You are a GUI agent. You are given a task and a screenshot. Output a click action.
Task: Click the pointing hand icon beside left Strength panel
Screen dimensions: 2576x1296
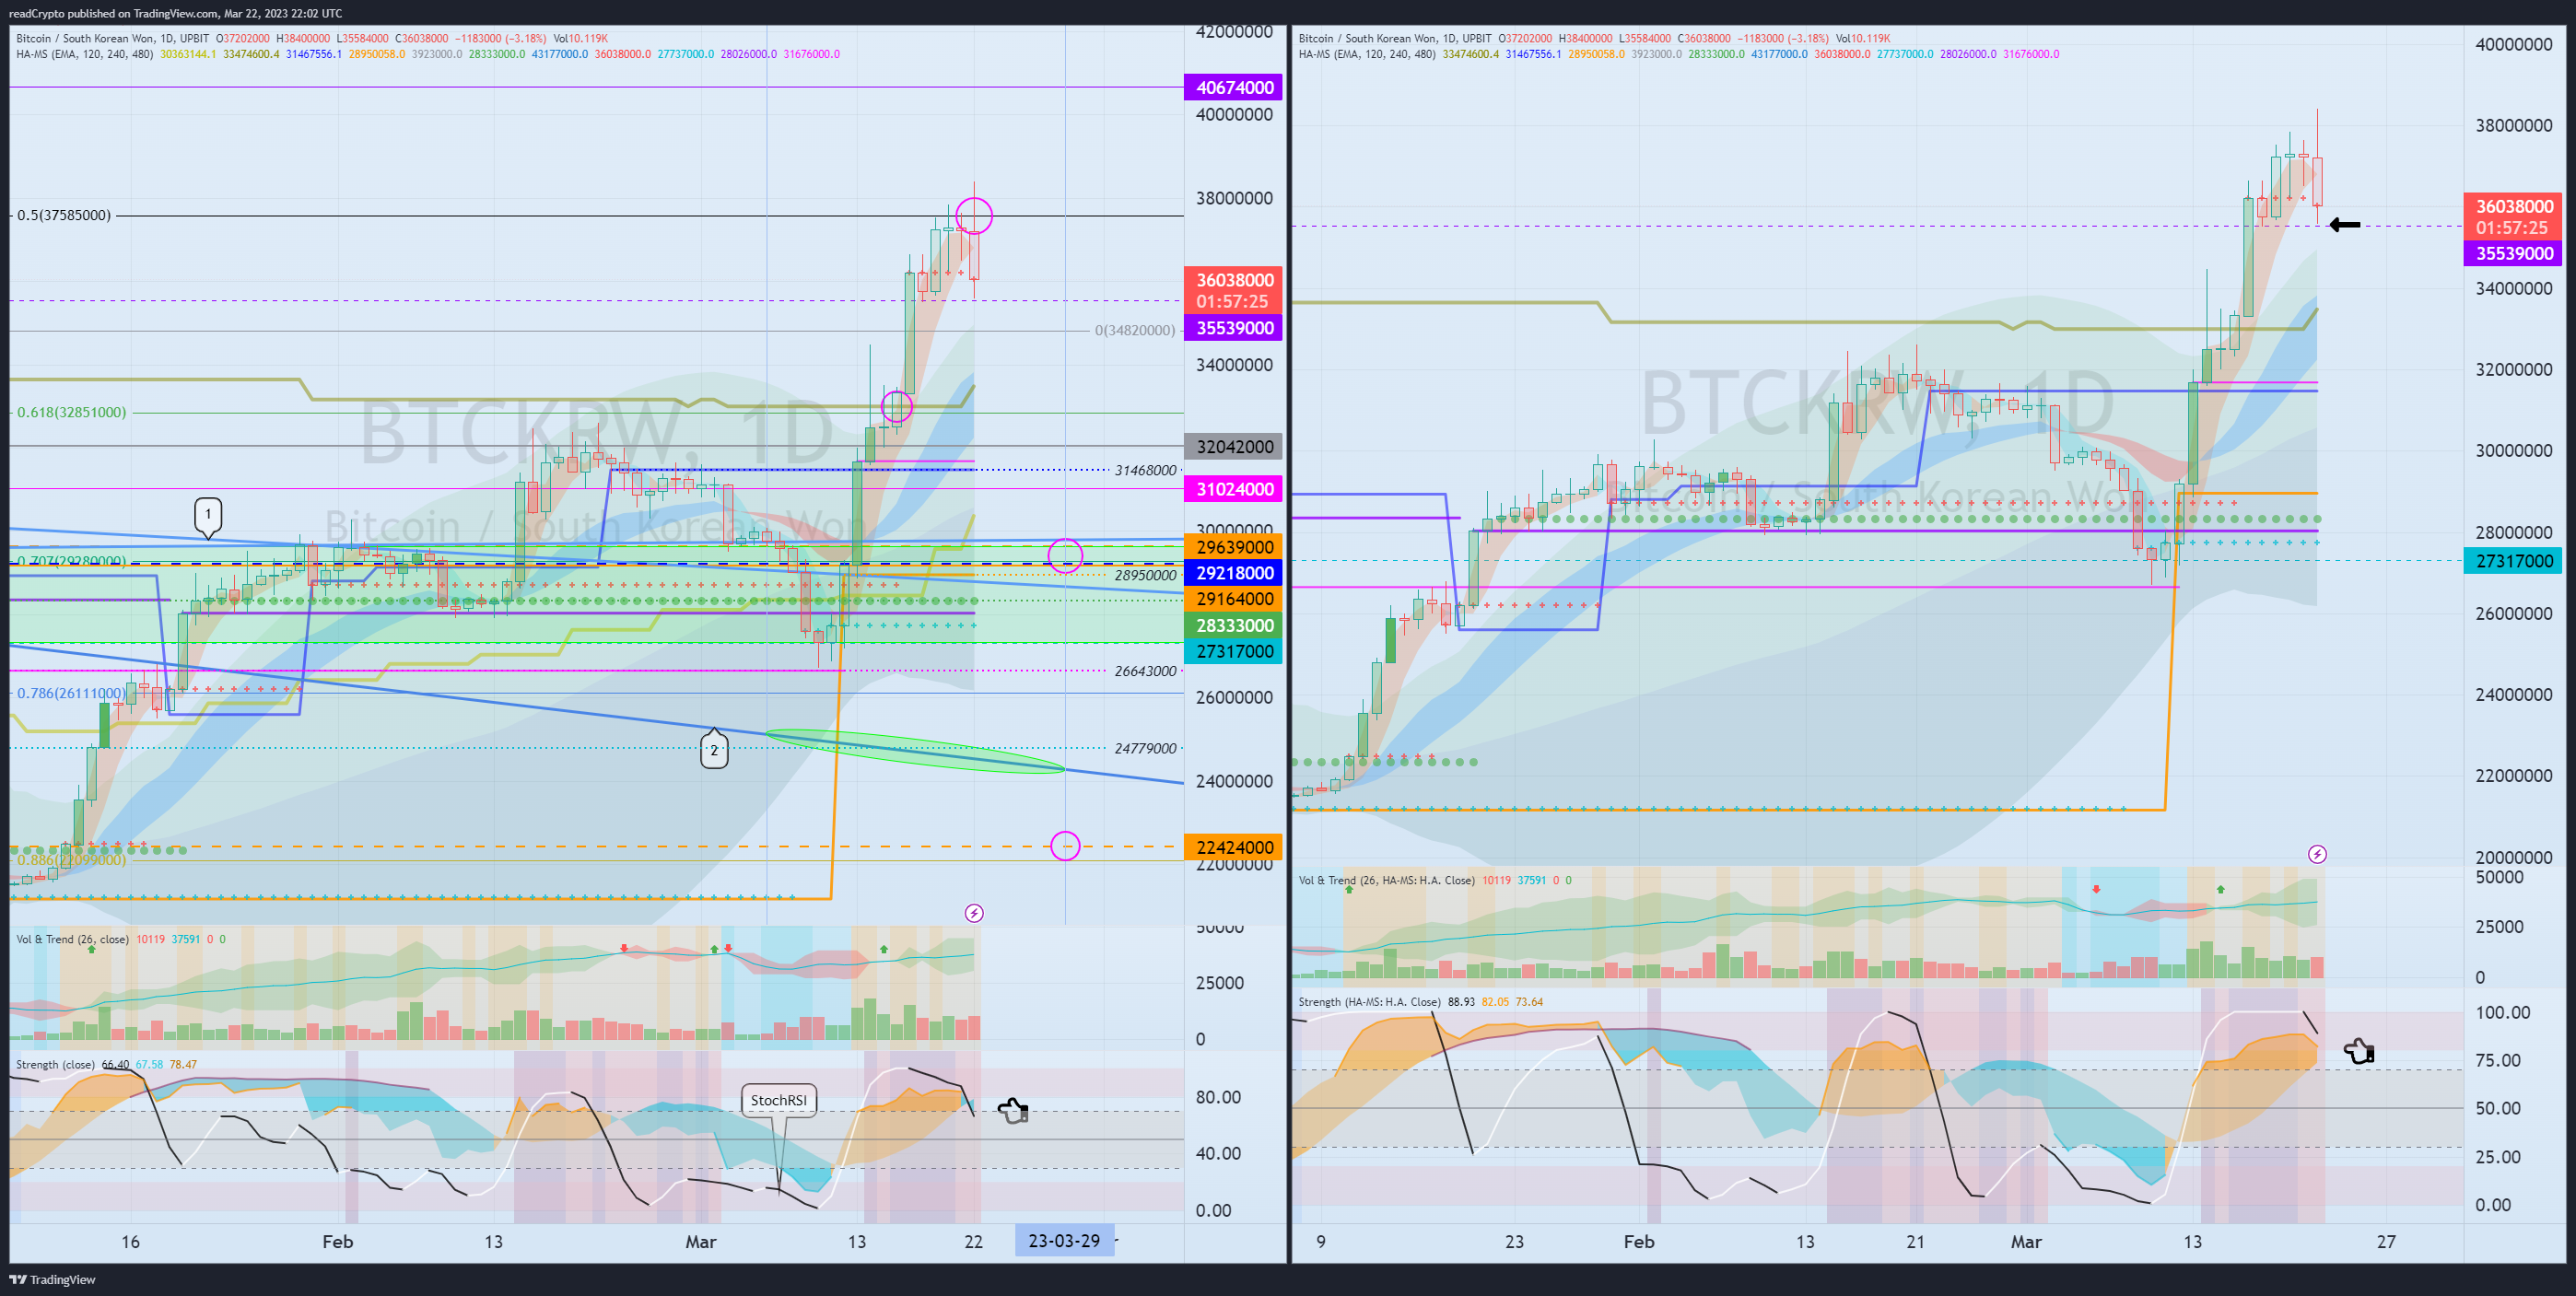[1013, 1110]
